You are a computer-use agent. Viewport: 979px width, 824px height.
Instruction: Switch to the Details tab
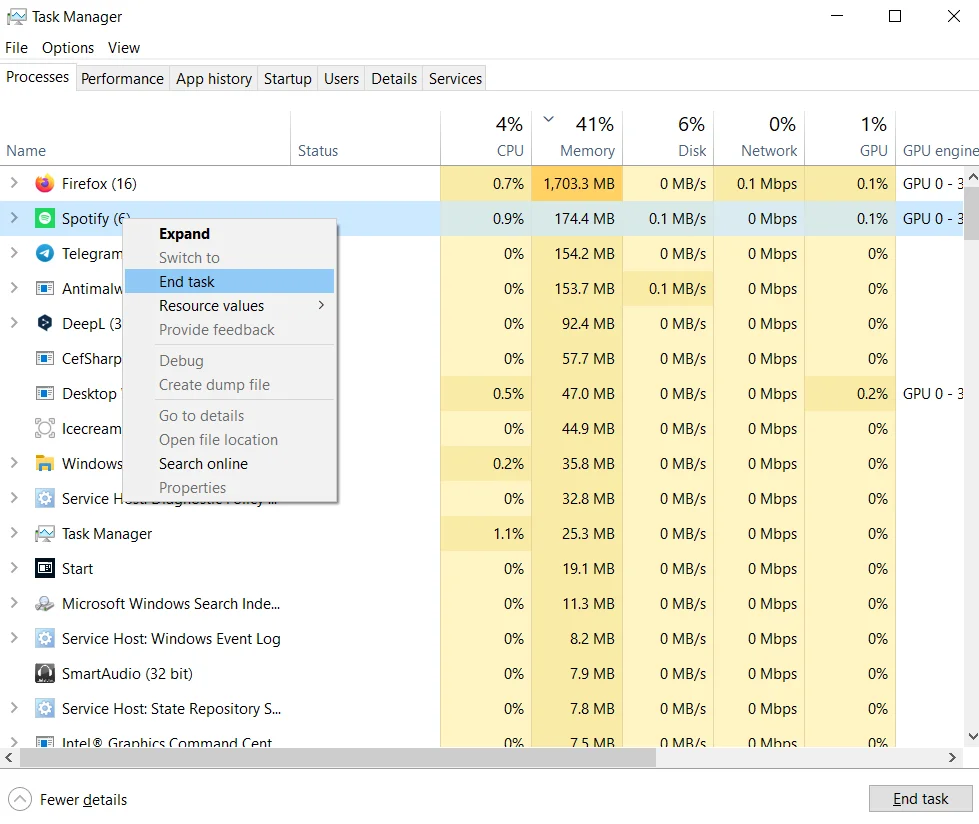(394, 79)
